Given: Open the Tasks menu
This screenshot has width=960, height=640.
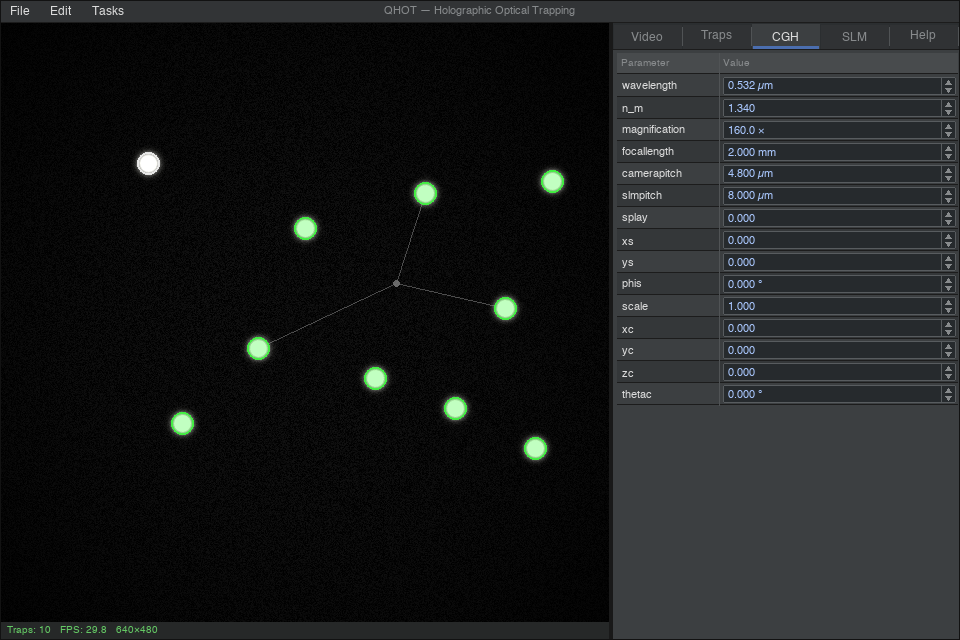Looking at the screenshot, I should (108, 11).
